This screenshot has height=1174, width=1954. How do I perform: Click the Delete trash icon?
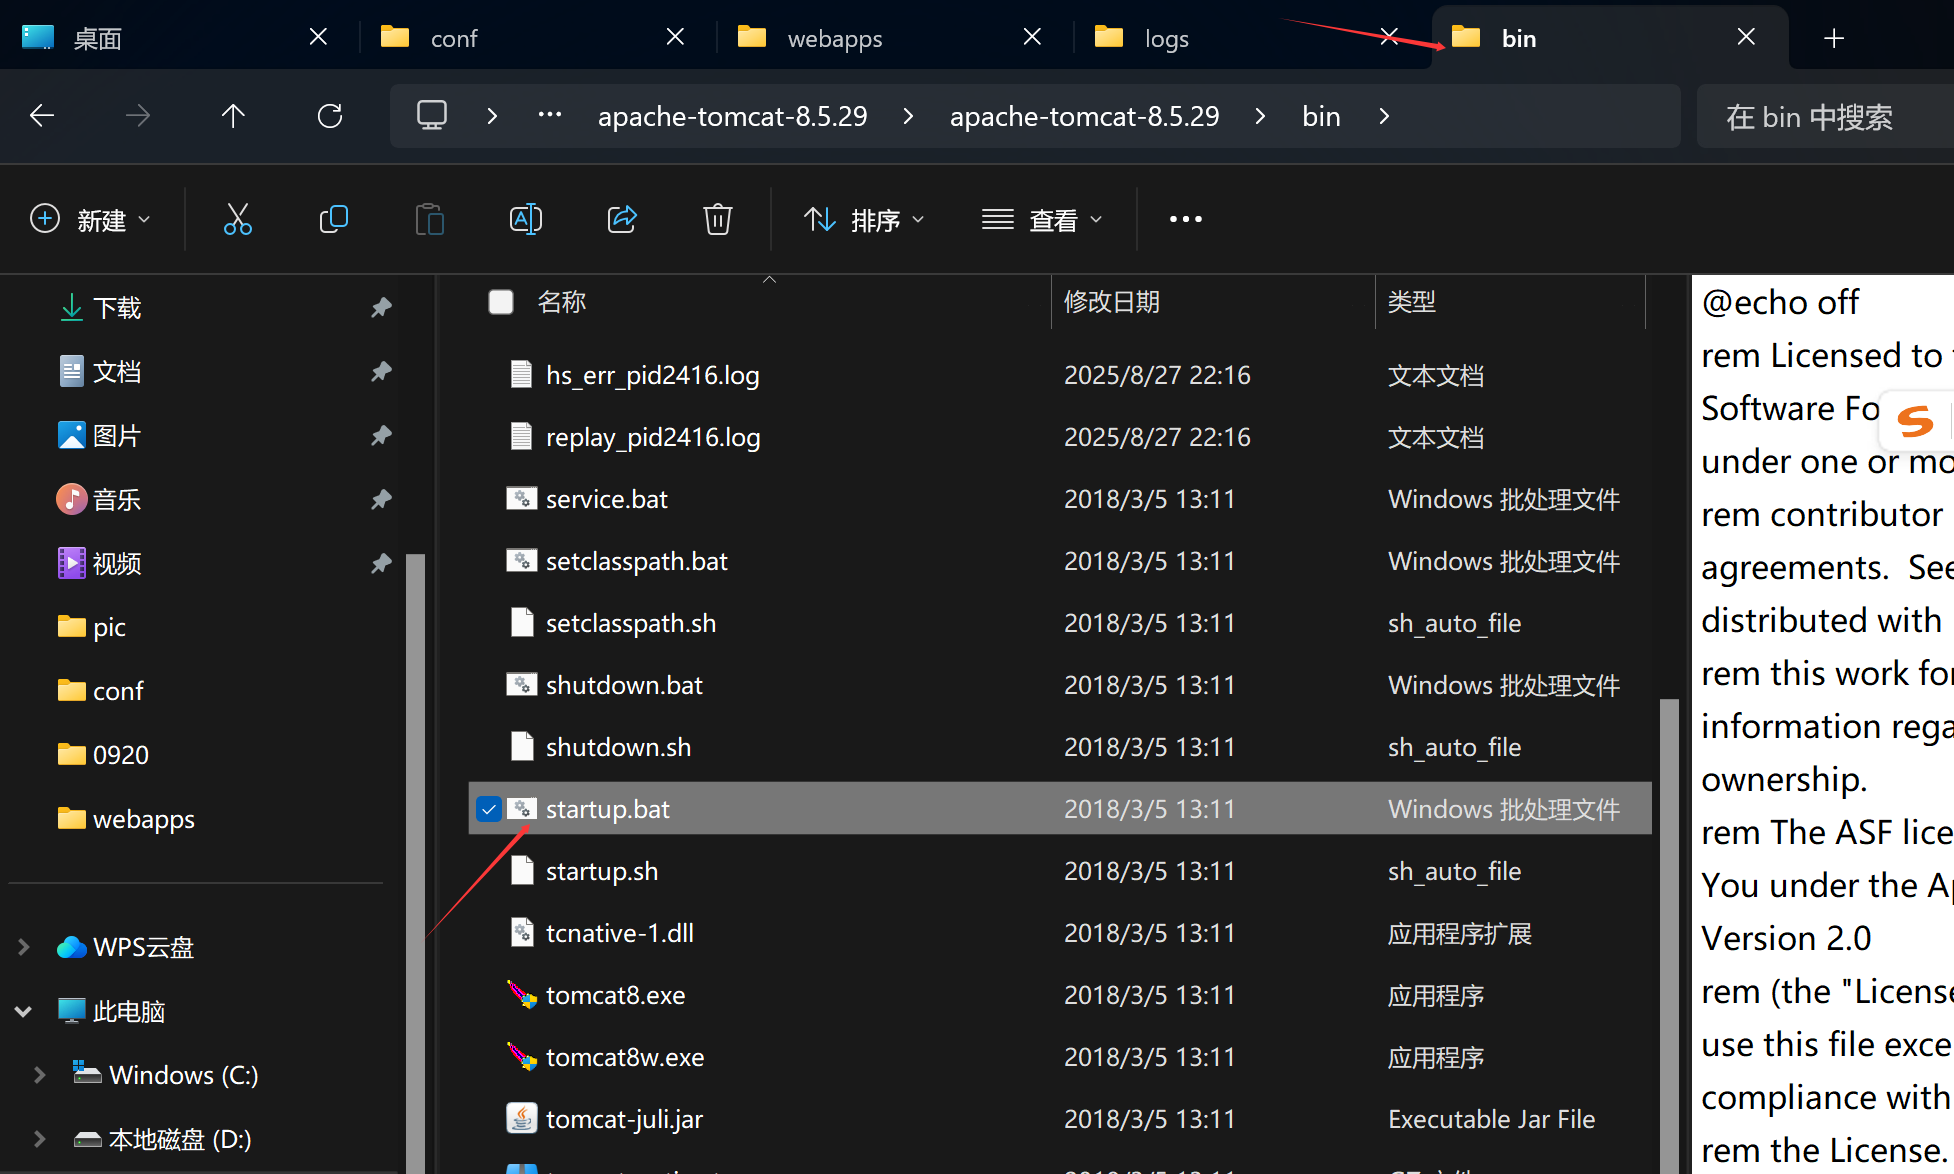click(717, 219)
